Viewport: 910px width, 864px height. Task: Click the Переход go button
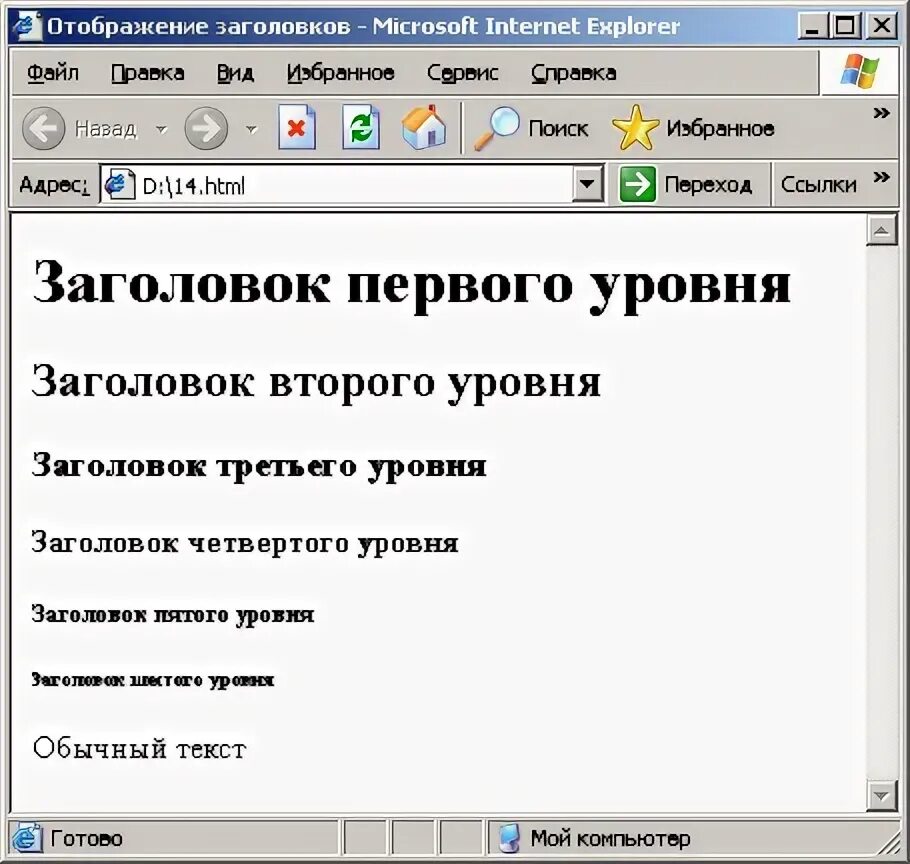point(690,184)
